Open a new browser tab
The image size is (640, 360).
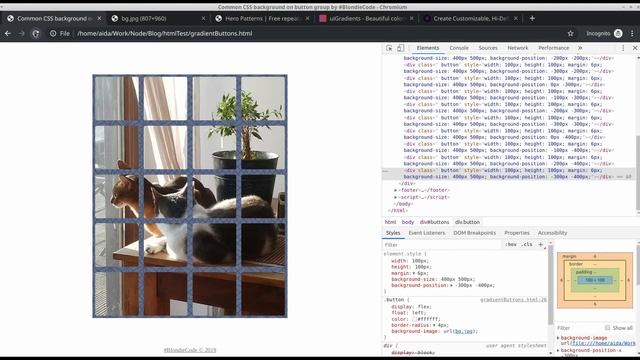click(532, 18)
